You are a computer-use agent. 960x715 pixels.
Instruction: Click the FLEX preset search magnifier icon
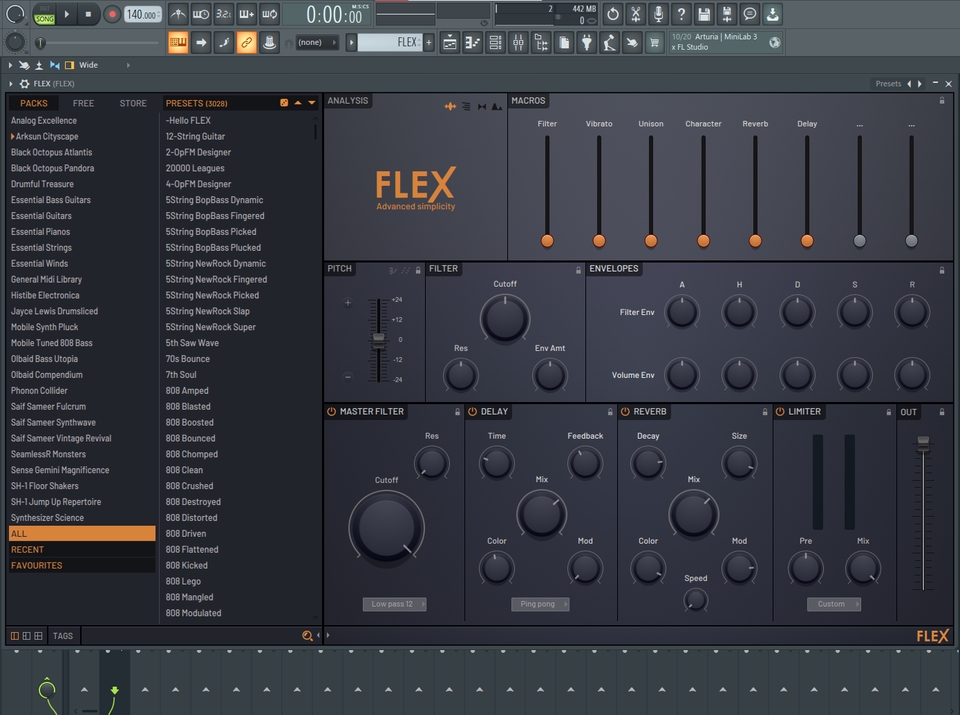tap(307, 635)
